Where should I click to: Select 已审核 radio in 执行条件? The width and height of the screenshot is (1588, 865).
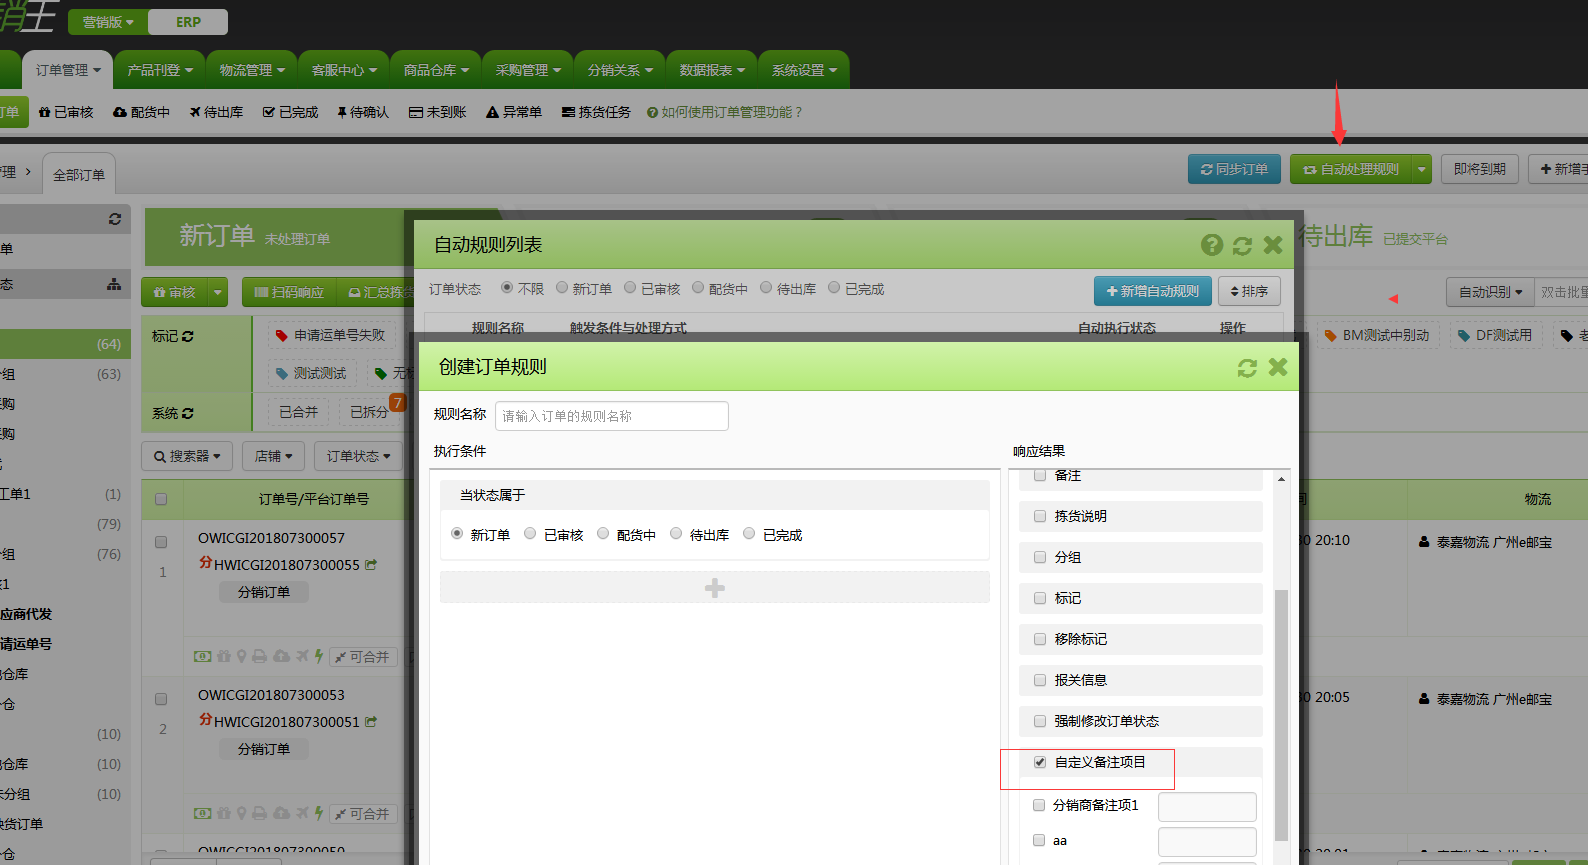coord(530,534)
